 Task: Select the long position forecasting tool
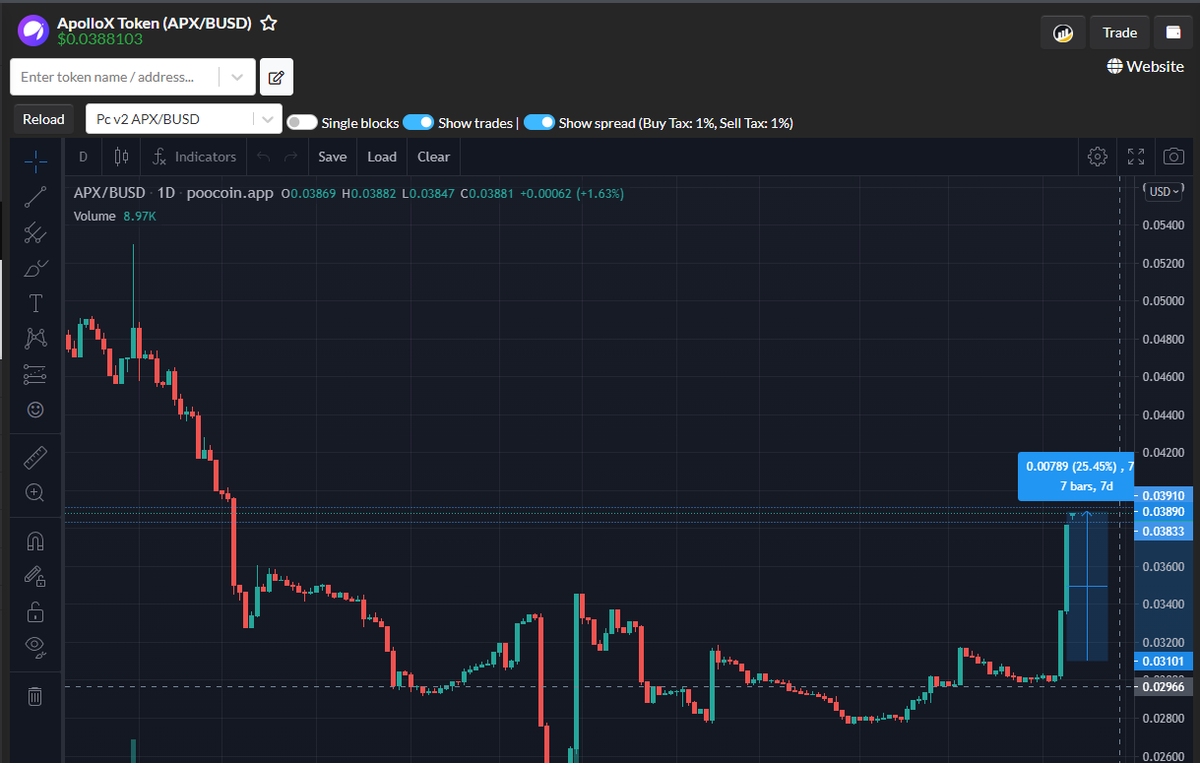[35, 374]
